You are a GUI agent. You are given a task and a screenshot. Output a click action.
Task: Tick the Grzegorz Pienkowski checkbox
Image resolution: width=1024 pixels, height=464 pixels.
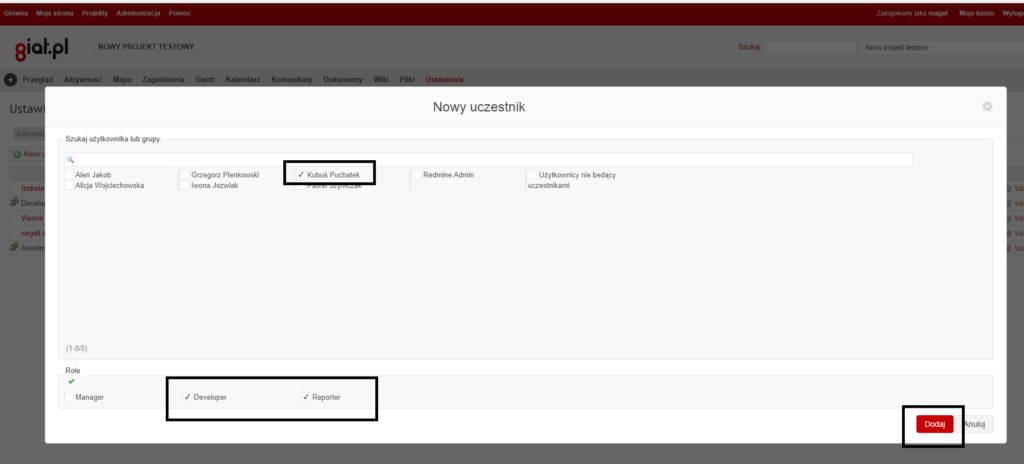point(185,174)
